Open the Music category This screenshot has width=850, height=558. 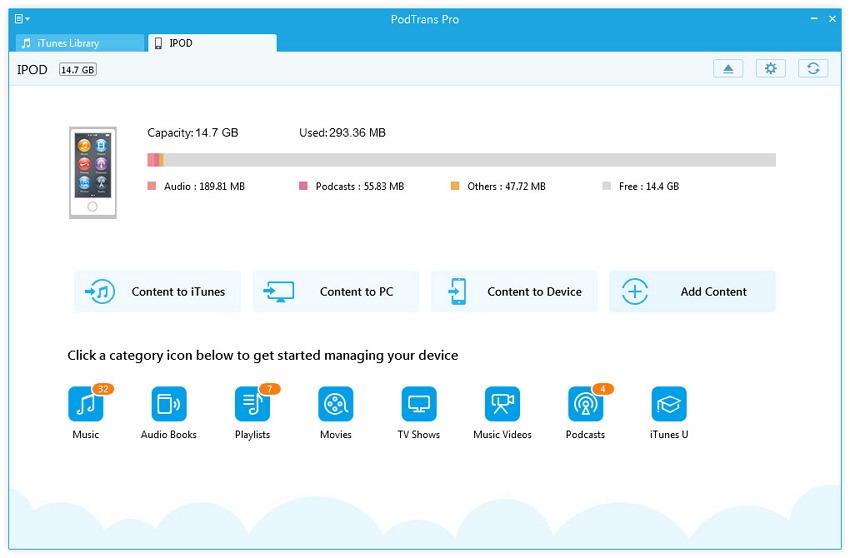coord(85,404)
